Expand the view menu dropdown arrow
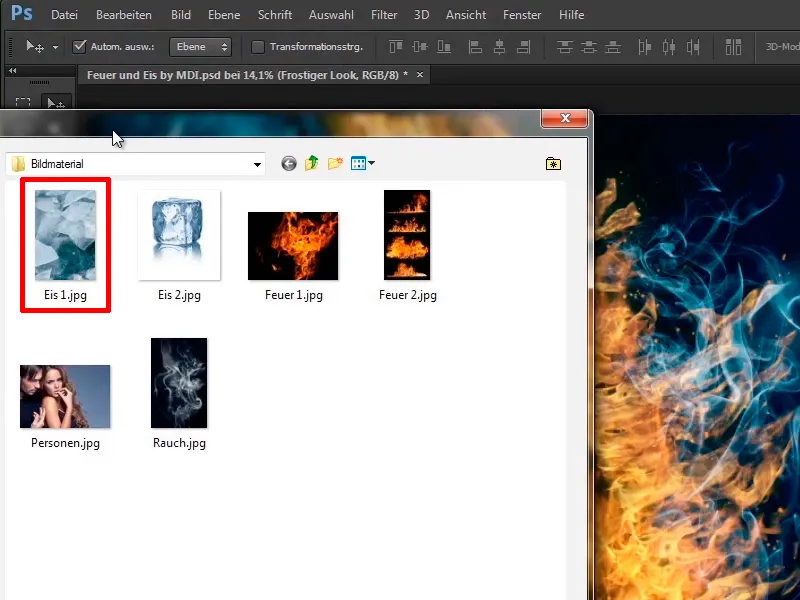The height and width of the screenshot is (600, 800). tap(371, 163)
